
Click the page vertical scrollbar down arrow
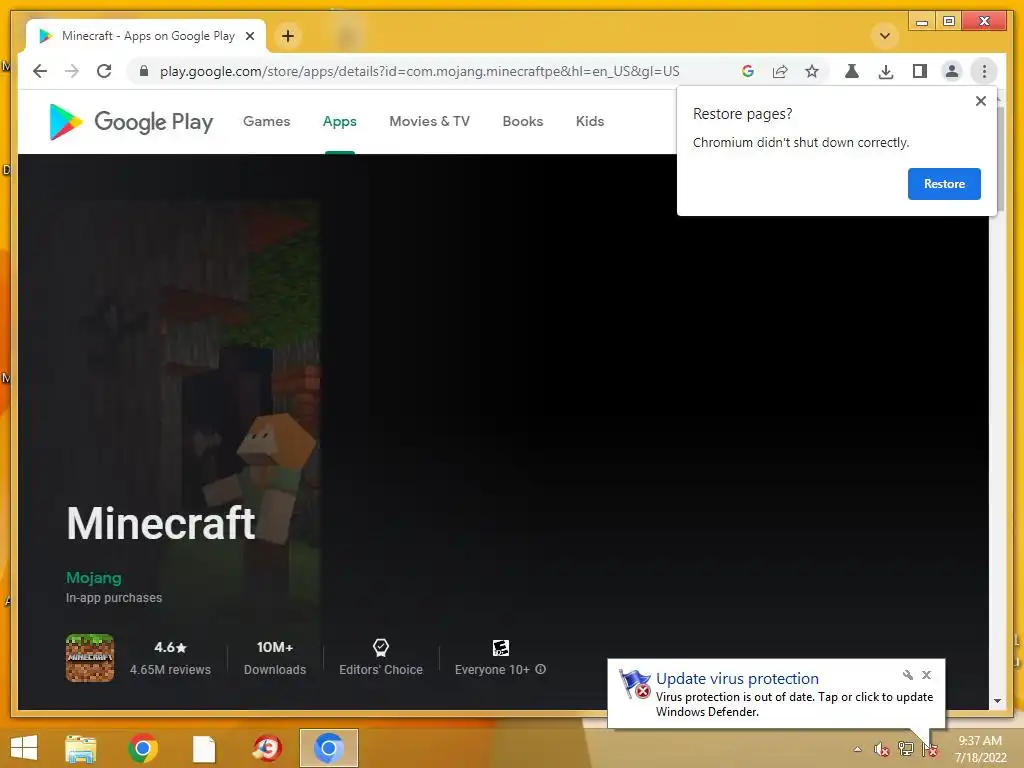997,701
